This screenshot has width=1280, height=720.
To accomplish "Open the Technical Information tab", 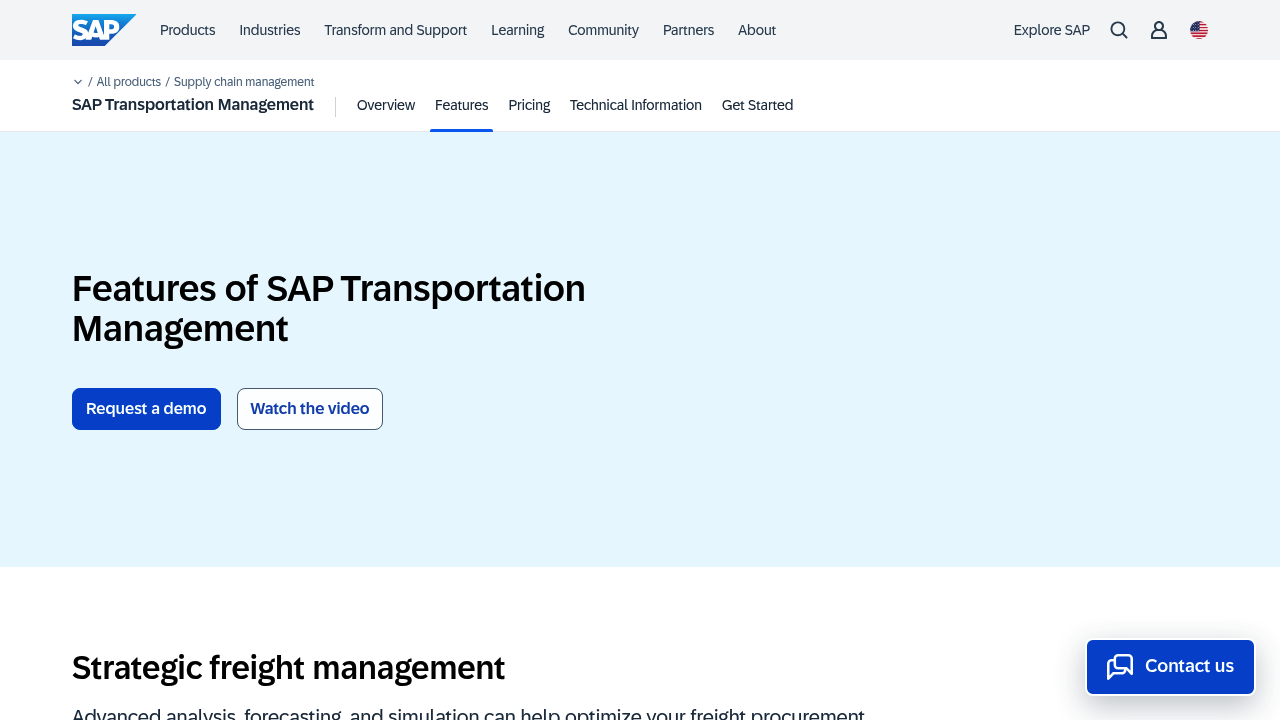I will (636, 105).
